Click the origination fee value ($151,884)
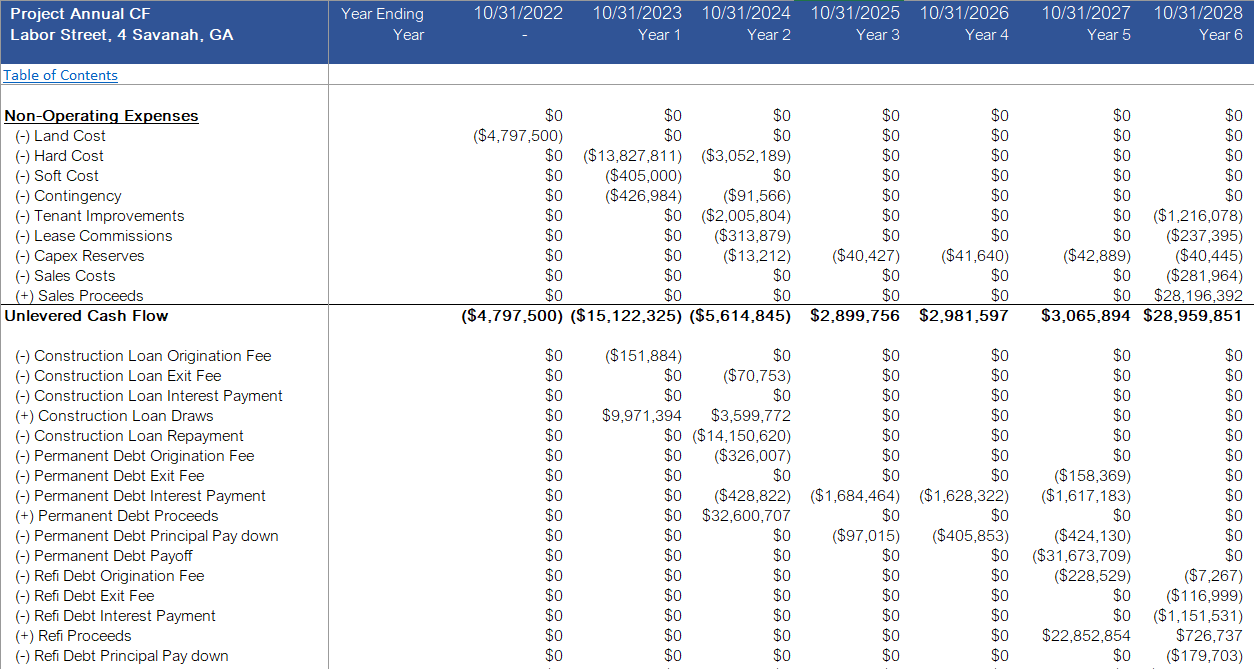 644,356
